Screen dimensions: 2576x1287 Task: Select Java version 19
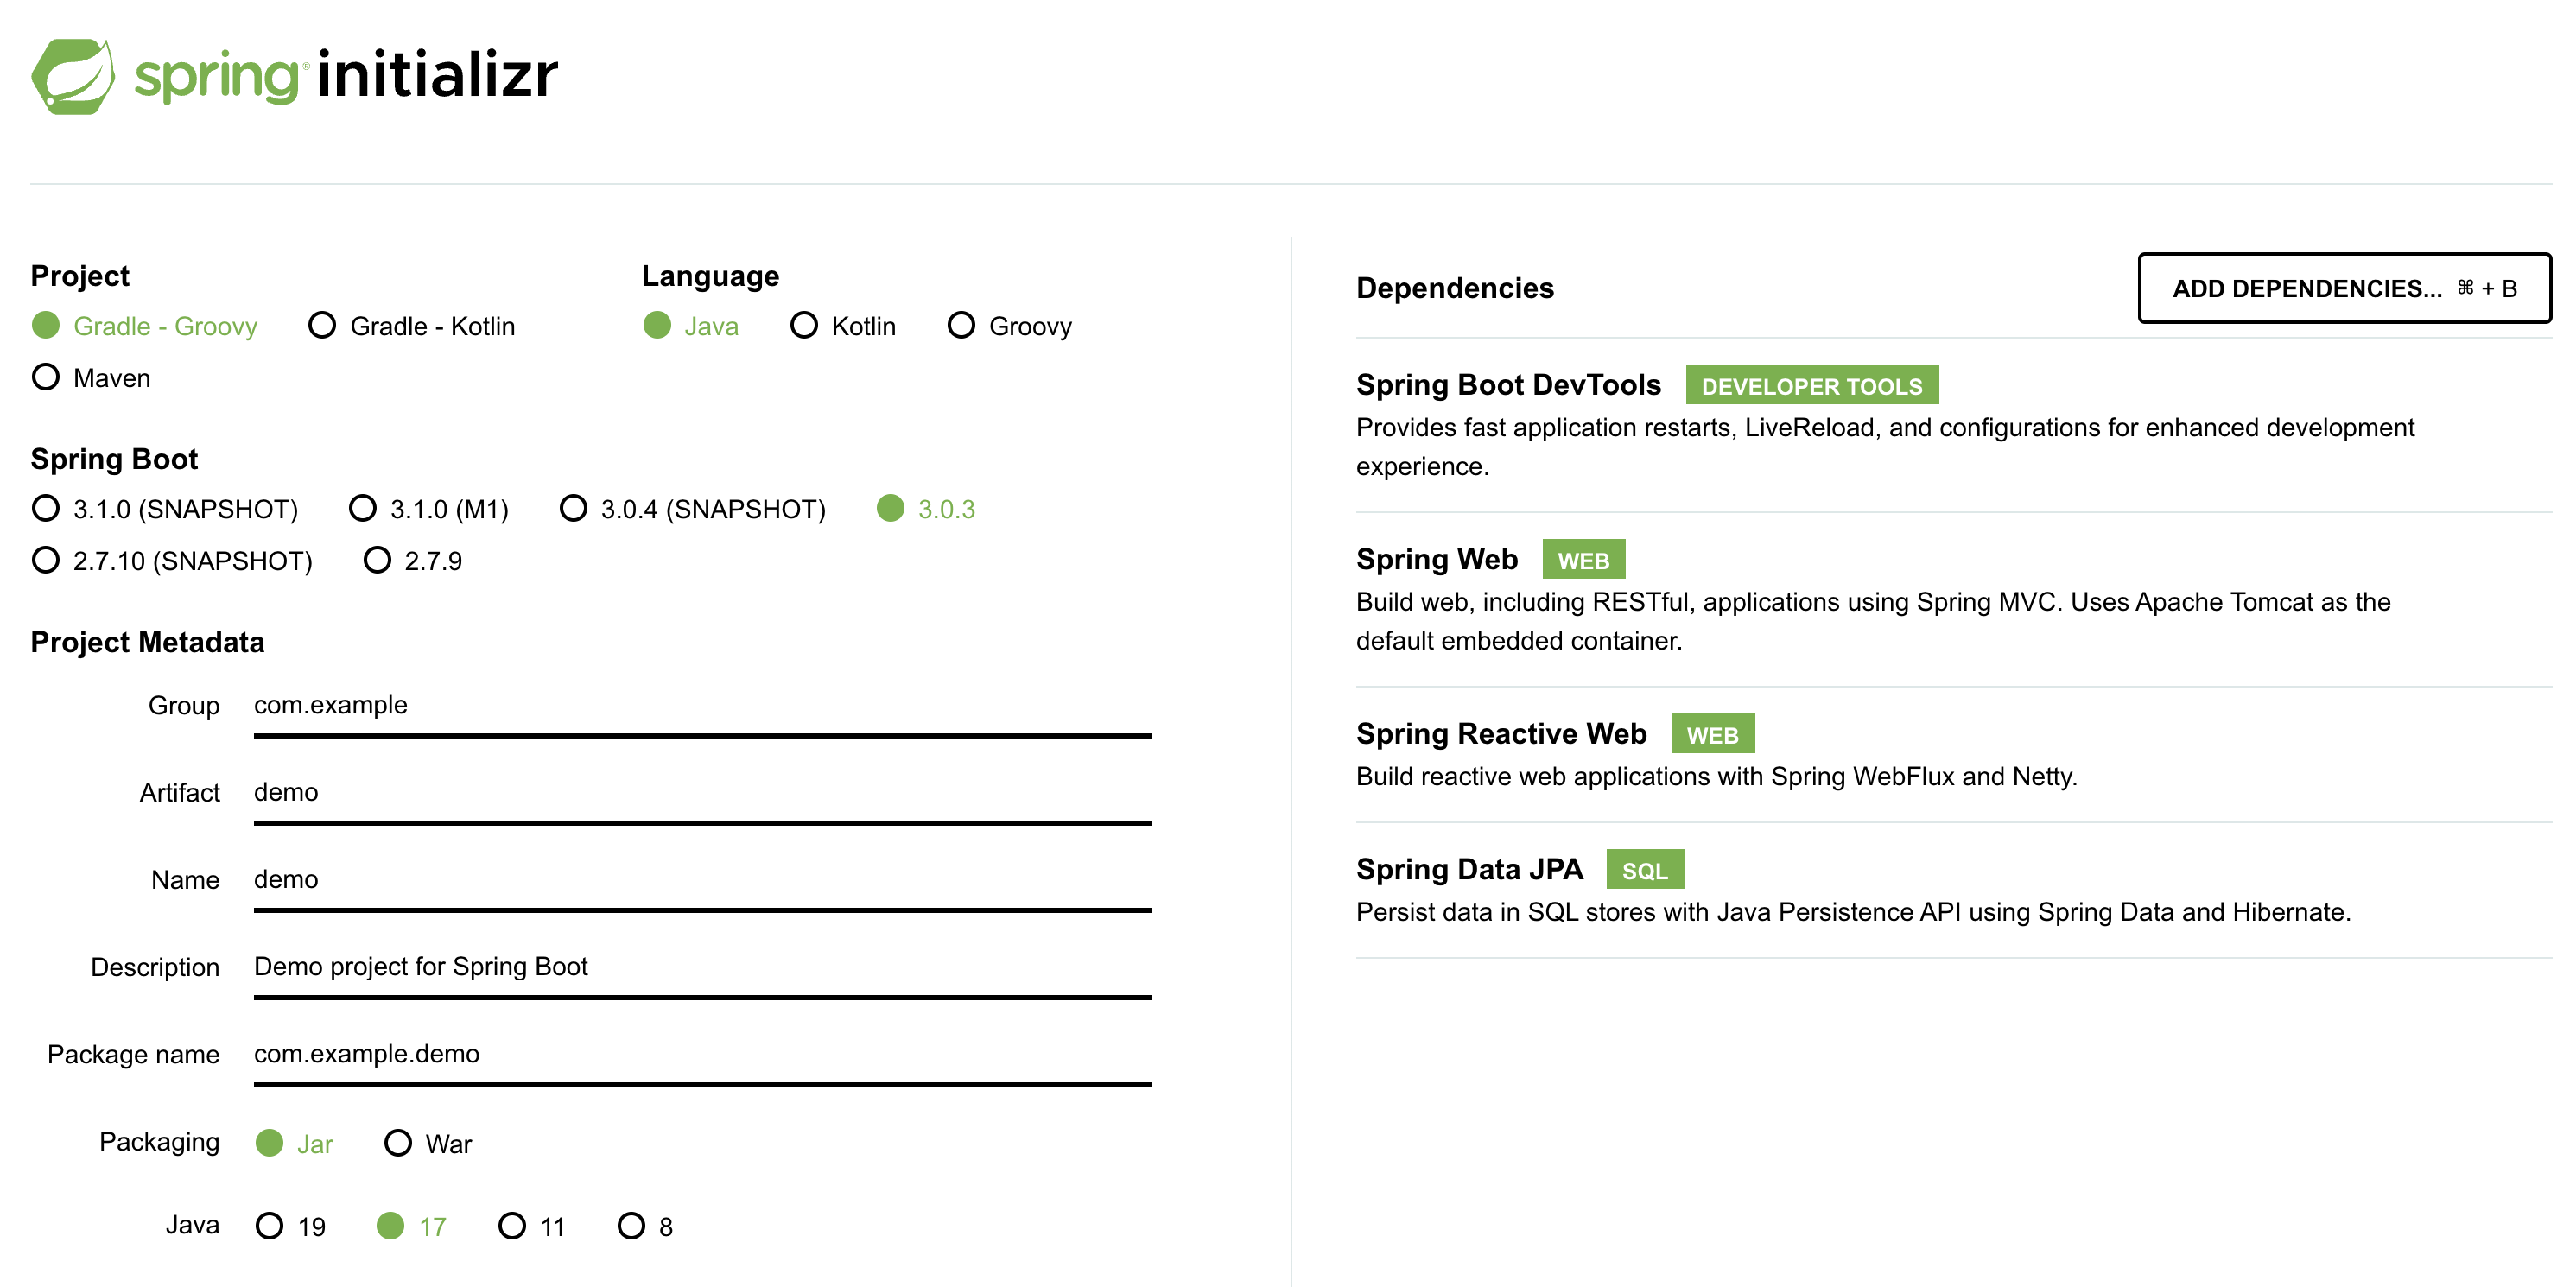(x=291, y=1227)
